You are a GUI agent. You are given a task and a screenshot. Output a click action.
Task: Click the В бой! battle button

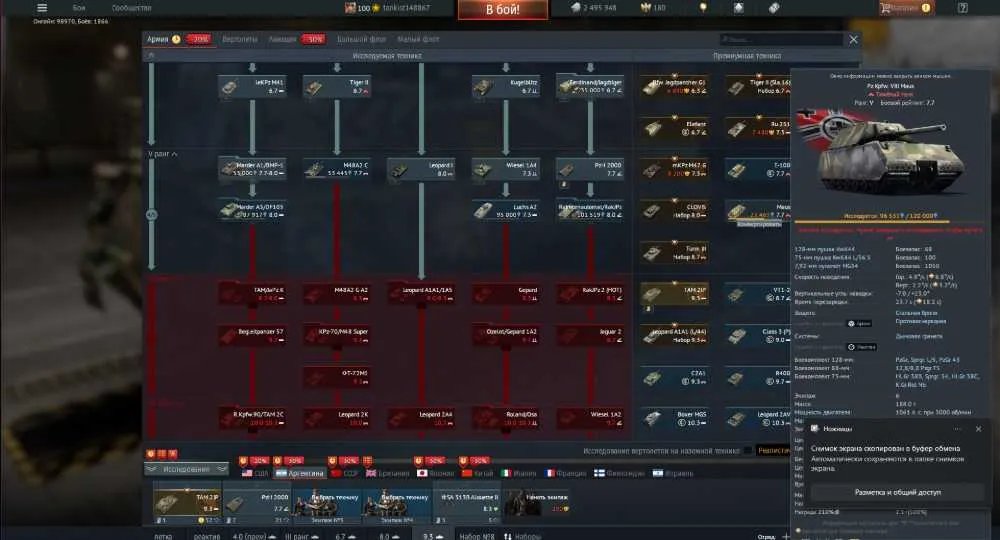tap(503, 9)
